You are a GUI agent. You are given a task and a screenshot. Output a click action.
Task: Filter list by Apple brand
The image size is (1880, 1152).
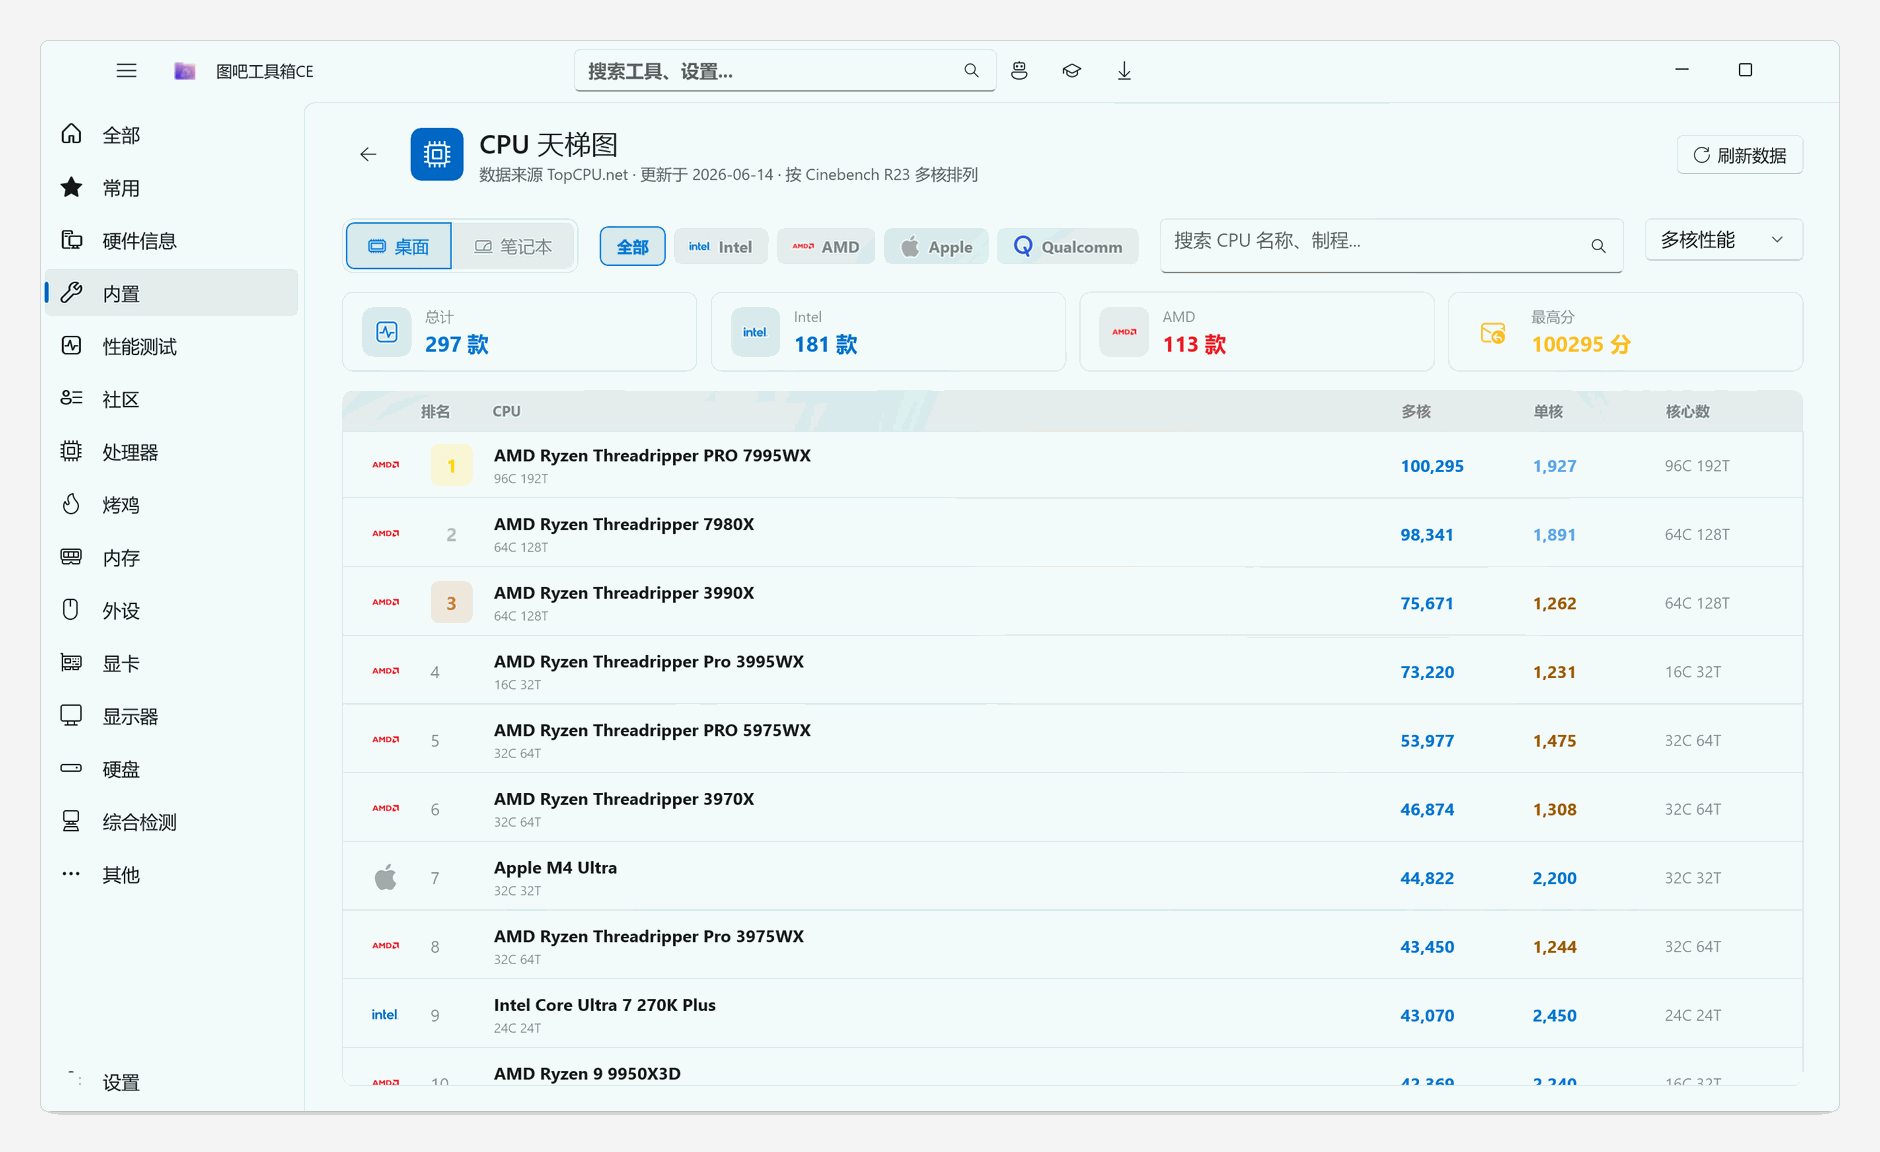point(937,247)
